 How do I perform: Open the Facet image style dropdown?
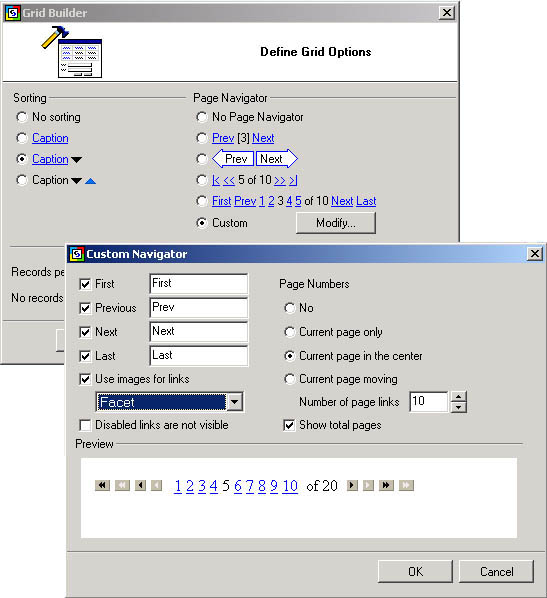tap(235, 402)
